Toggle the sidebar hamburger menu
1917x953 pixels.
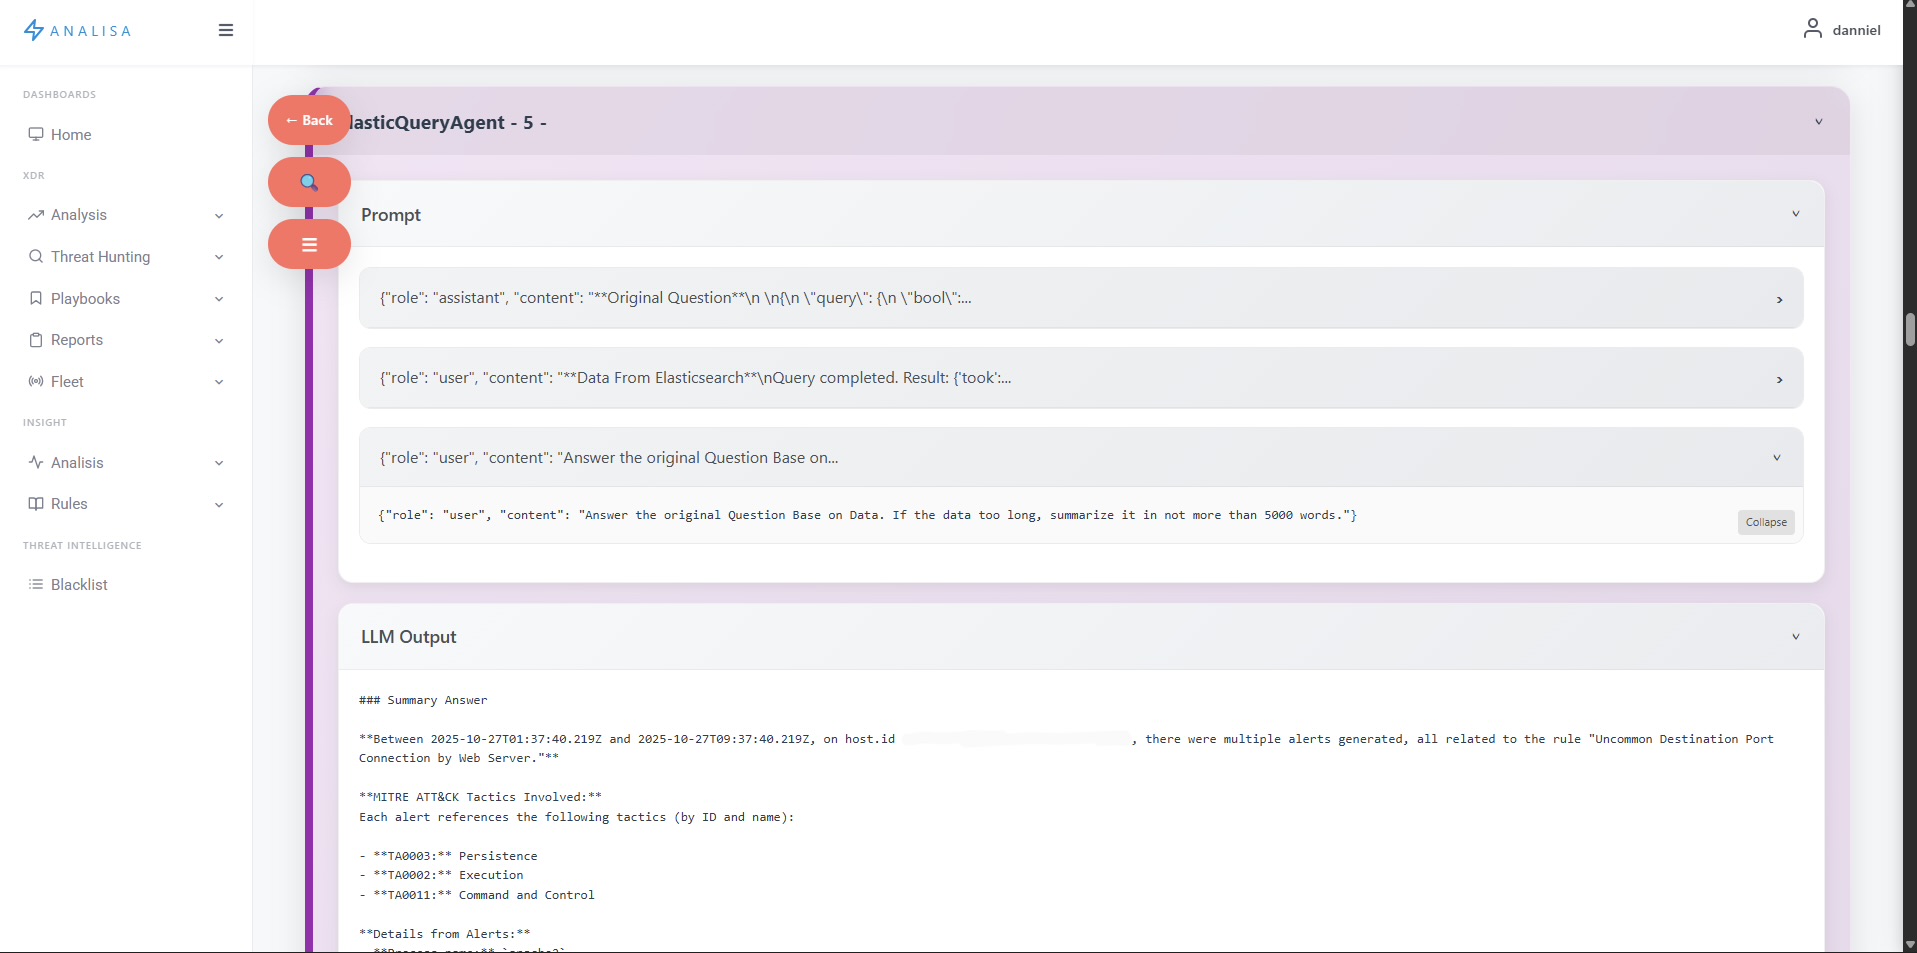(x=226, y=30)
